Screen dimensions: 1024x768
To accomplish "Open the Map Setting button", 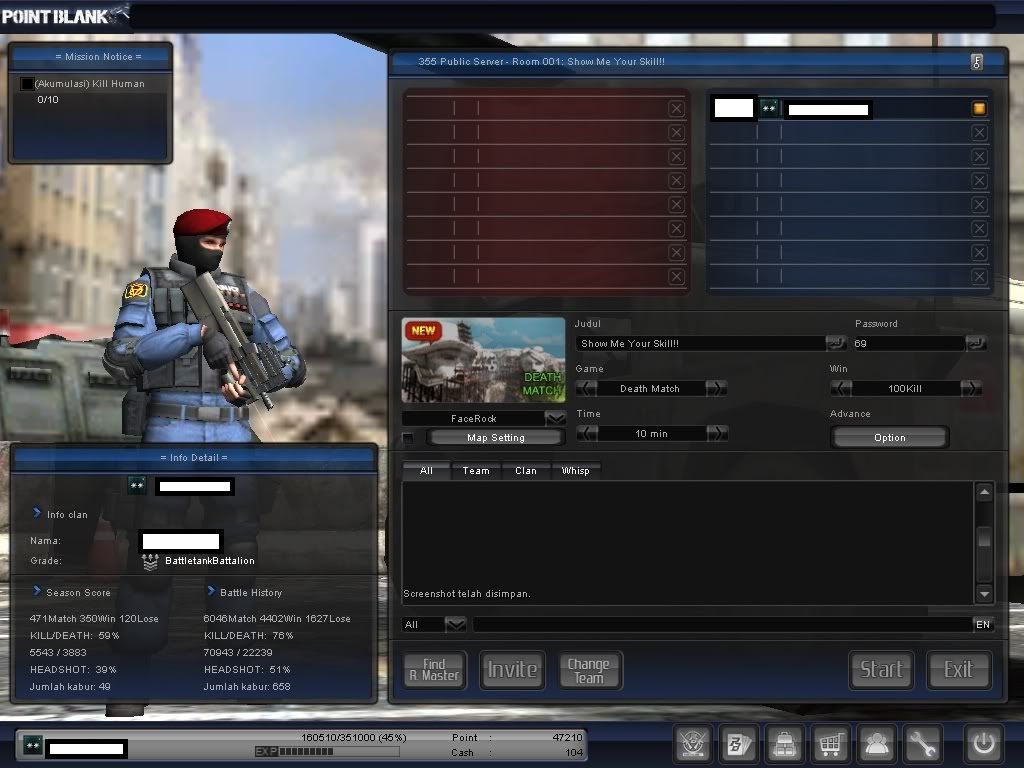I will [496, 438].
